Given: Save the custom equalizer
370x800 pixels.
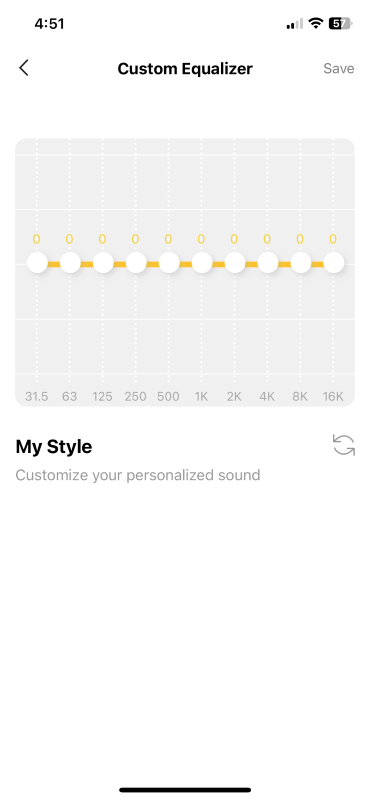Looking at the screenshot, I should [339, 68].
